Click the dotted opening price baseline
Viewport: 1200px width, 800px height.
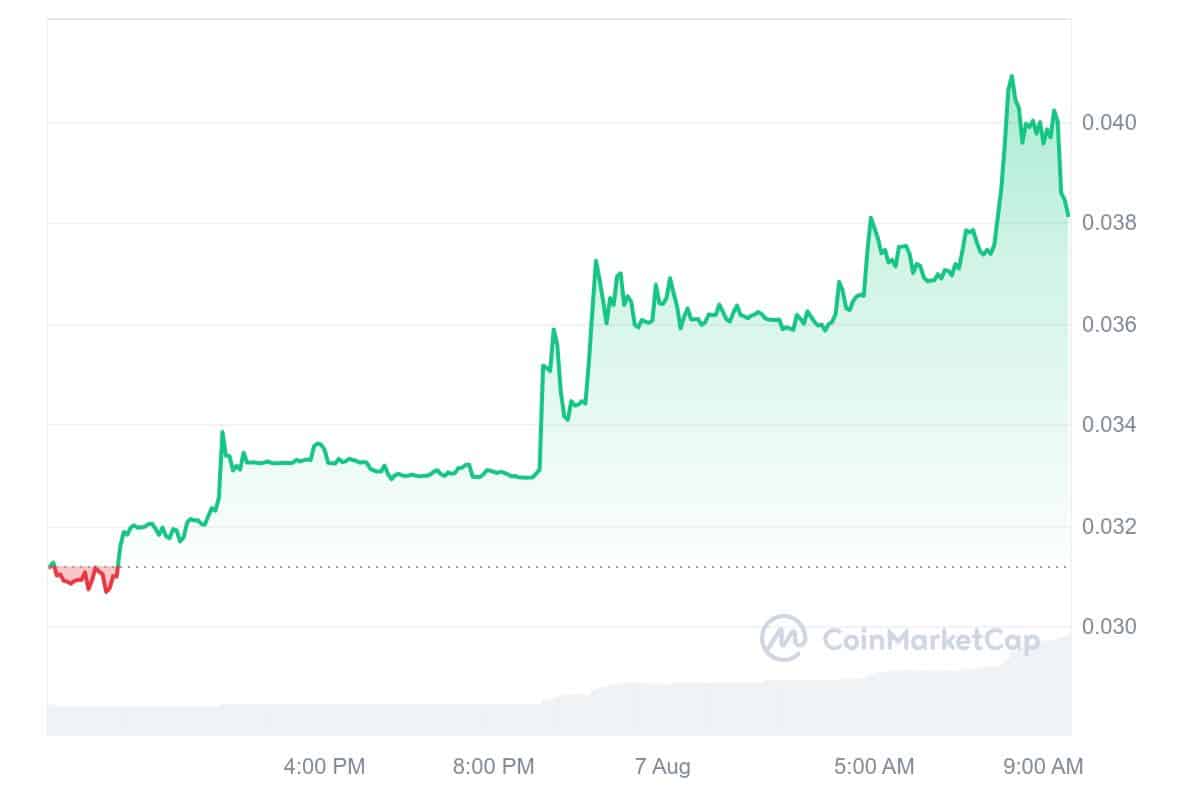click(x=600, y=567)
